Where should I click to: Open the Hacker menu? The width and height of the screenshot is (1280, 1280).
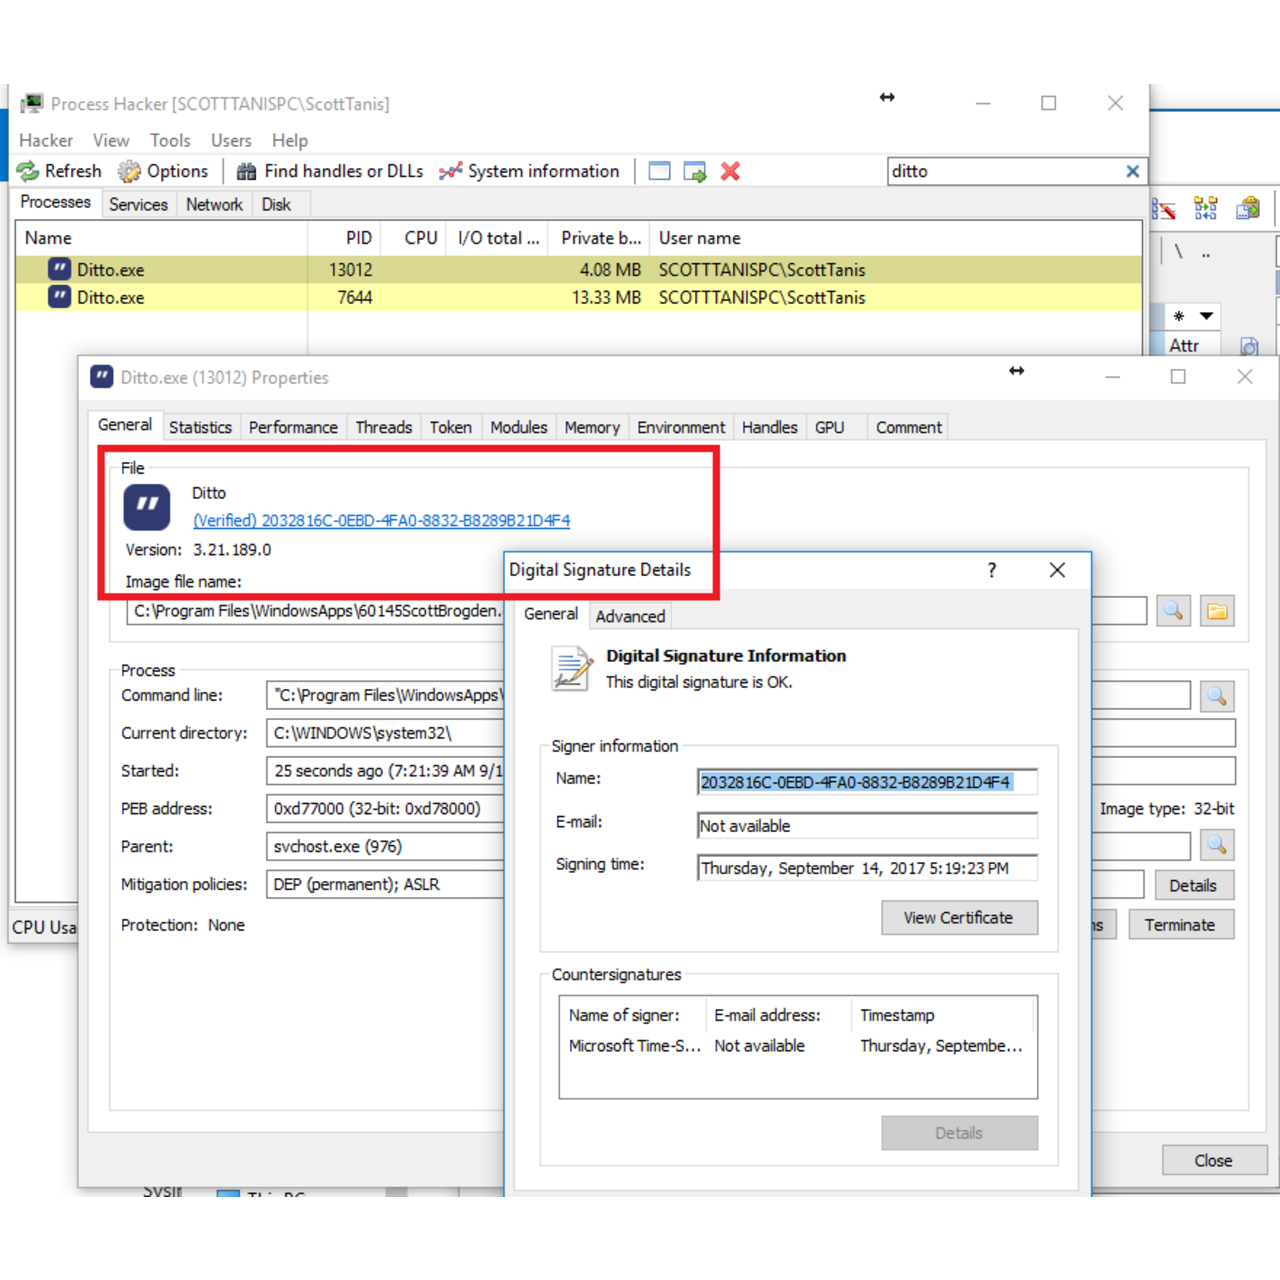pos(46,141)
